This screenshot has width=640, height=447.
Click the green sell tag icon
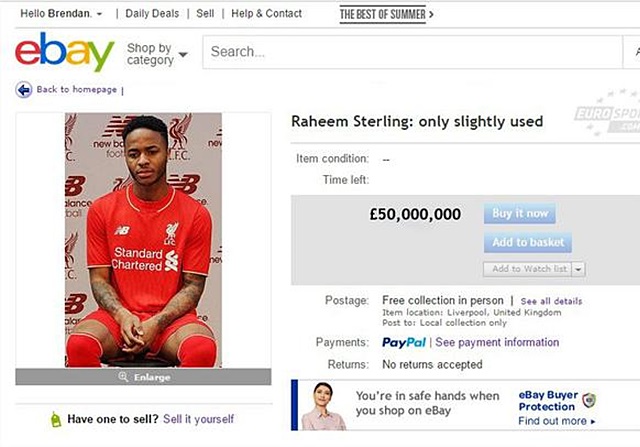(56, 419)
